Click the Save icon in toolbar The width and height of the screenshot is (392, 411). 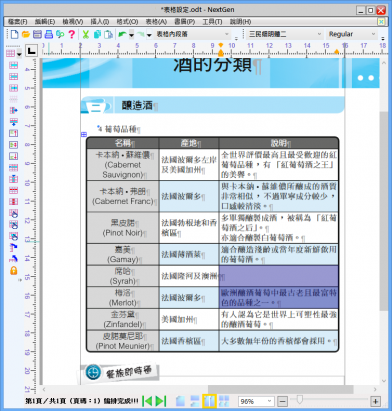coord(37,34)
